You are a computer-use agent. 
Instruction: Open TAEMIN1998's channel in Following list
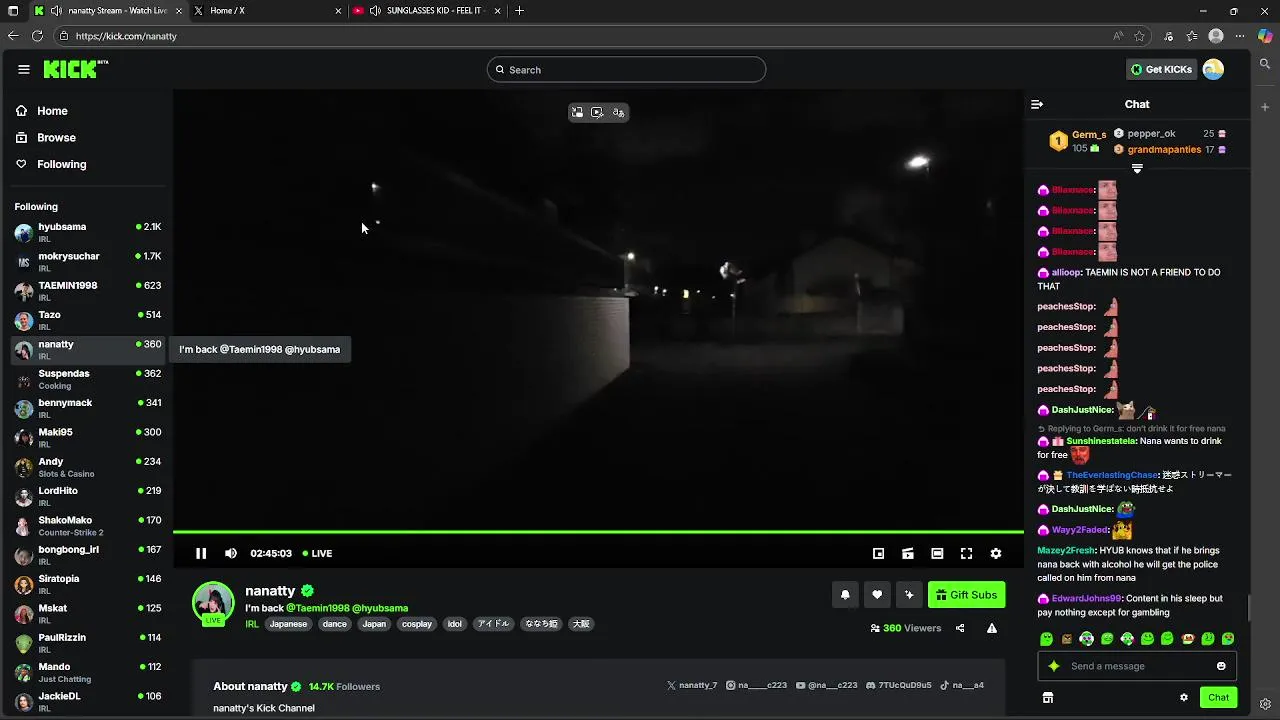click(x=88, y=291)
